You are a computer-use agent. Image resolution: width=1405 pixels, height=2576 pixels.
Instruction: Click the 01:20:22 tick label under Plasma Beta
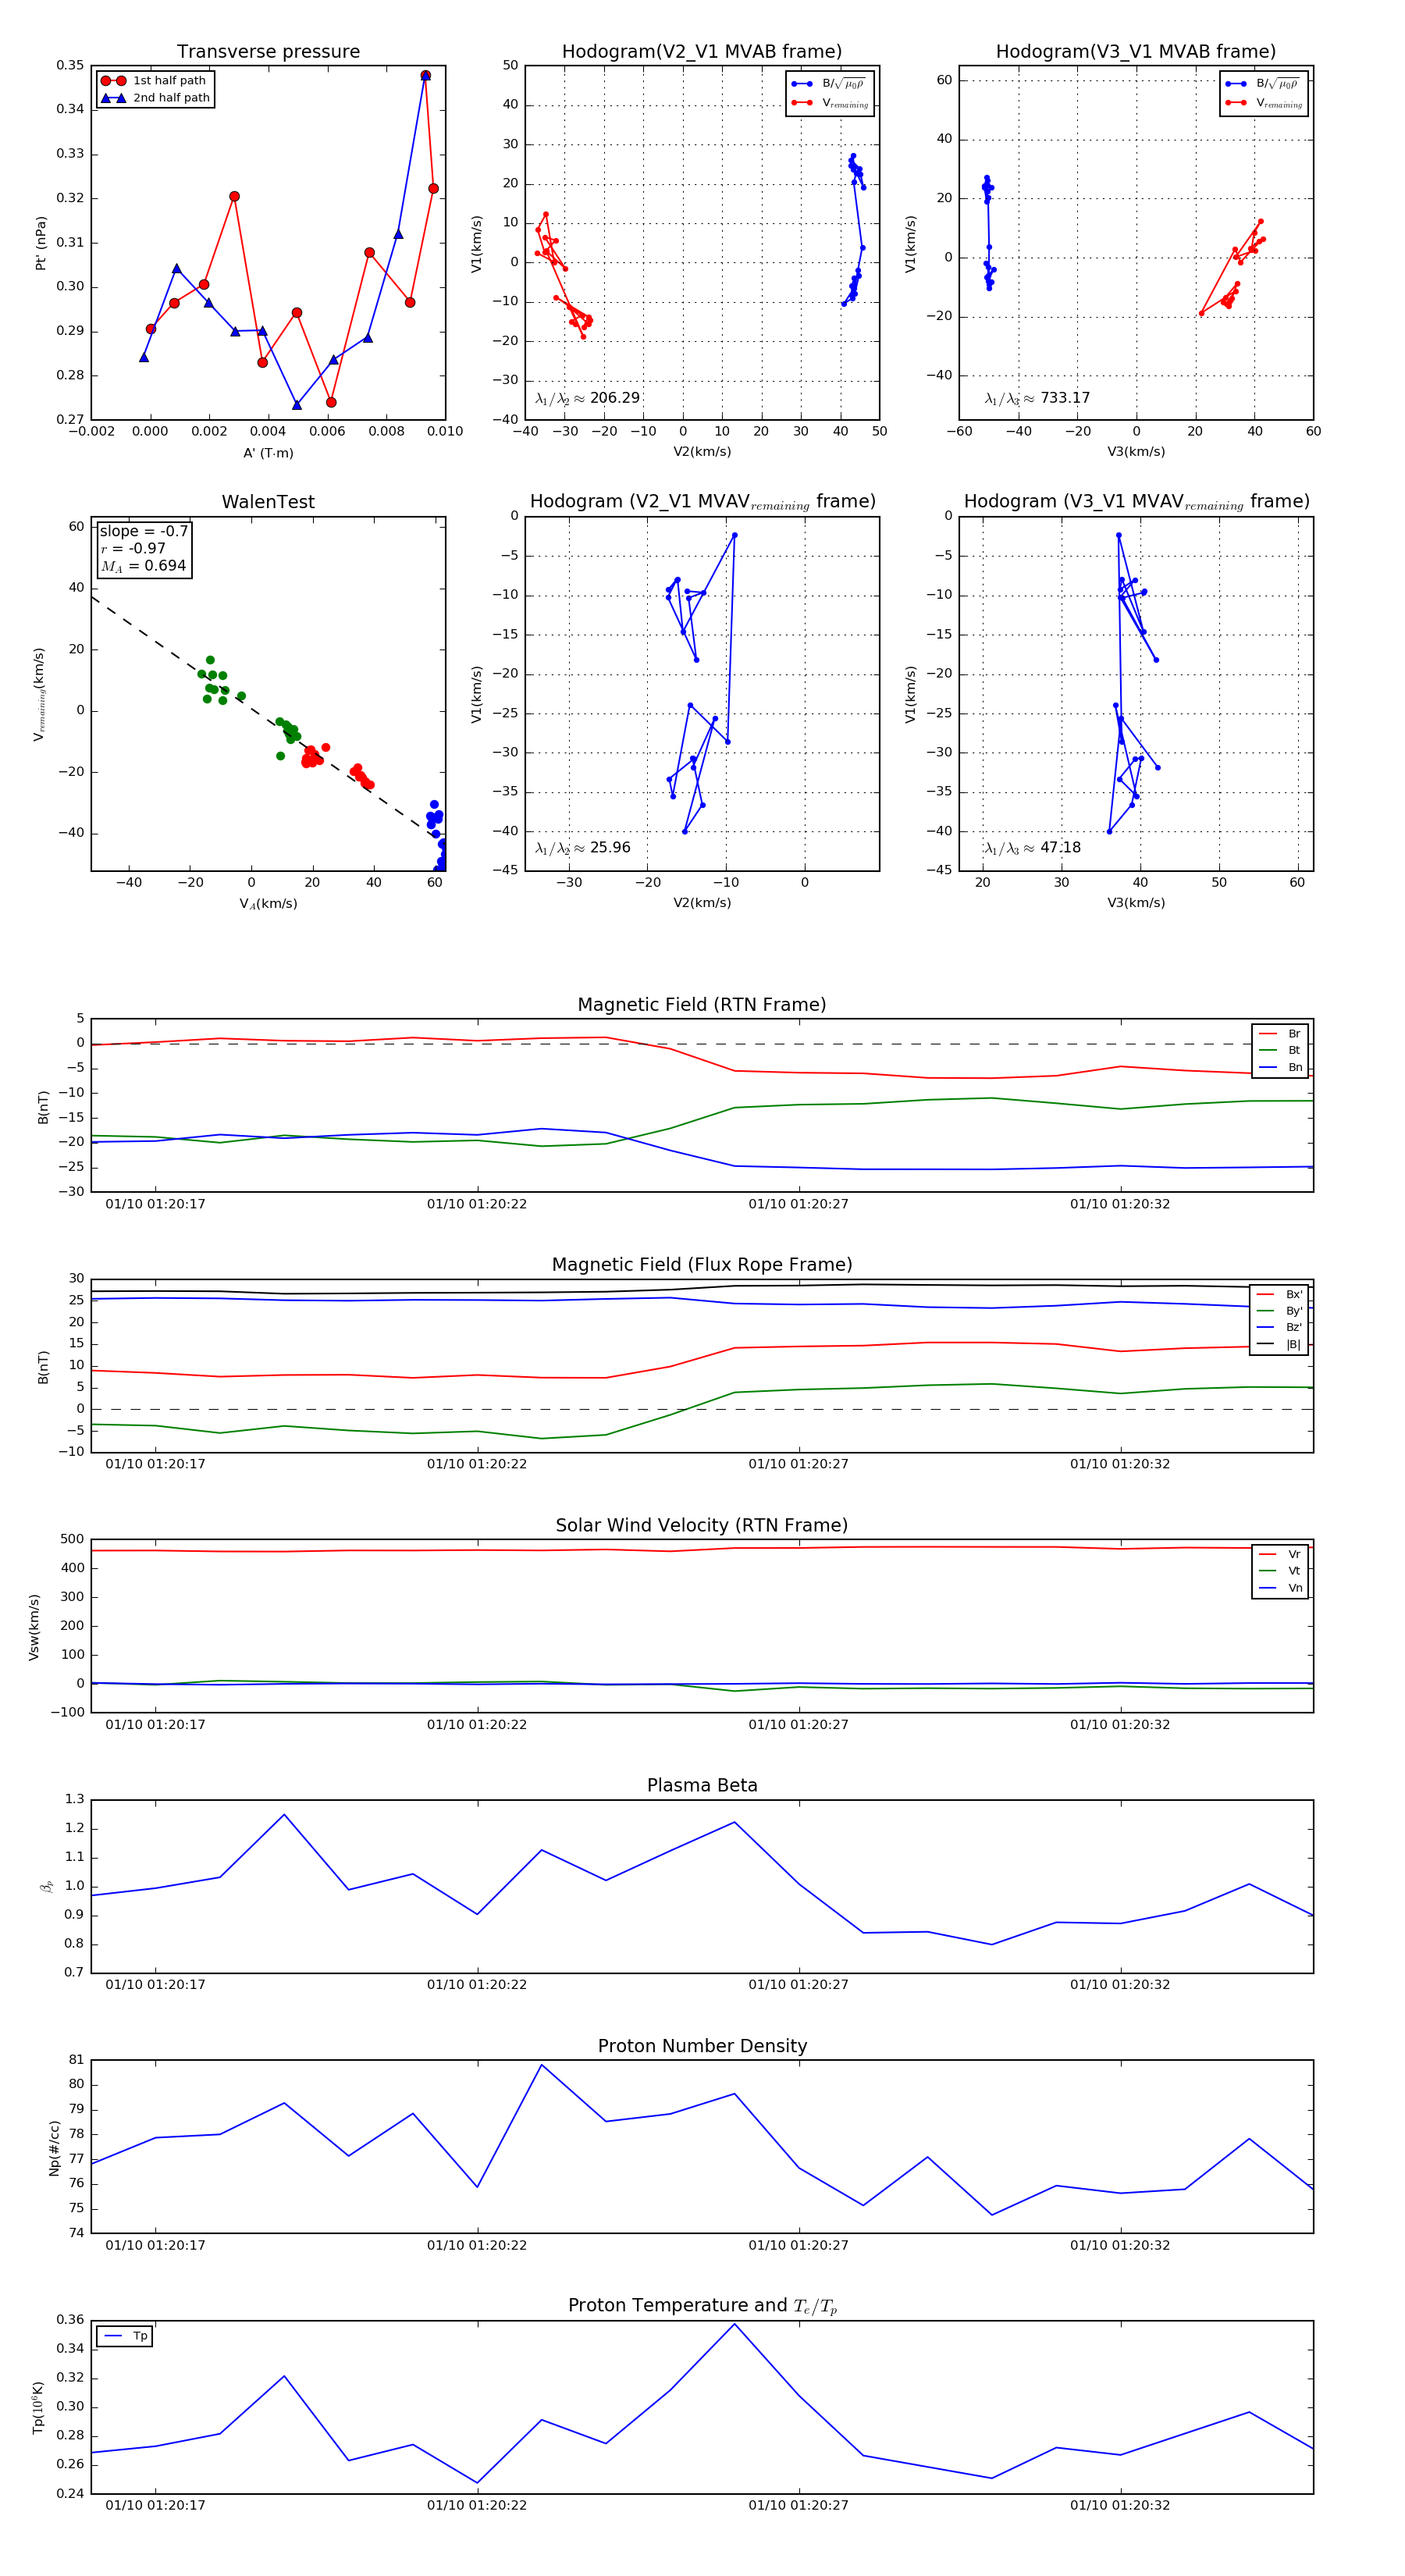click(x=477, y=1985)
